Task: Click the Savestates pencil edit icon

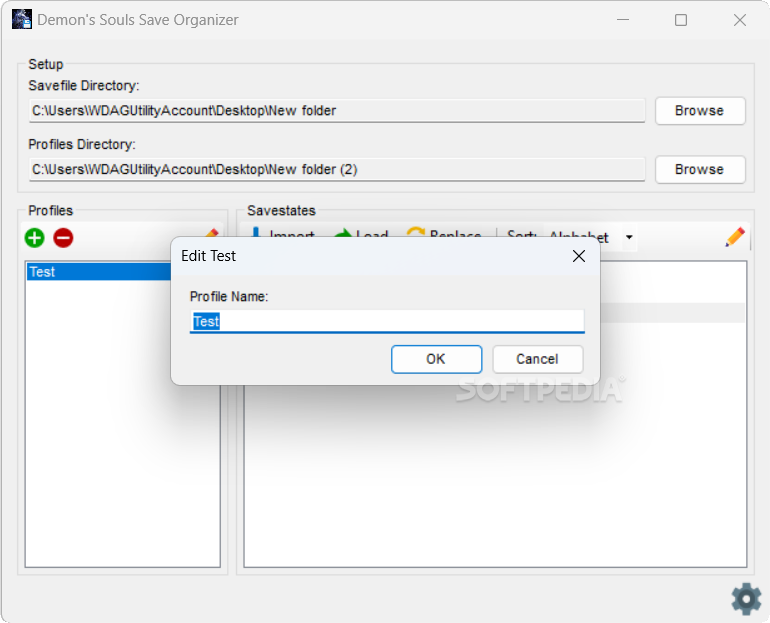Action: 735,237
